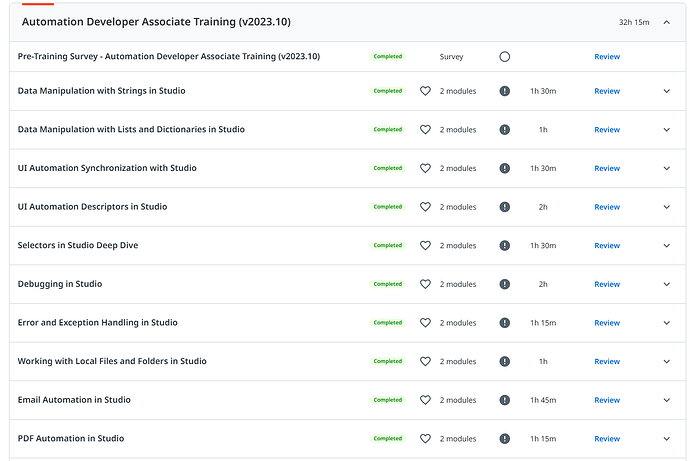
Task: Favorite Data Manipulation with Strings course heart
Action: point(425,91)
